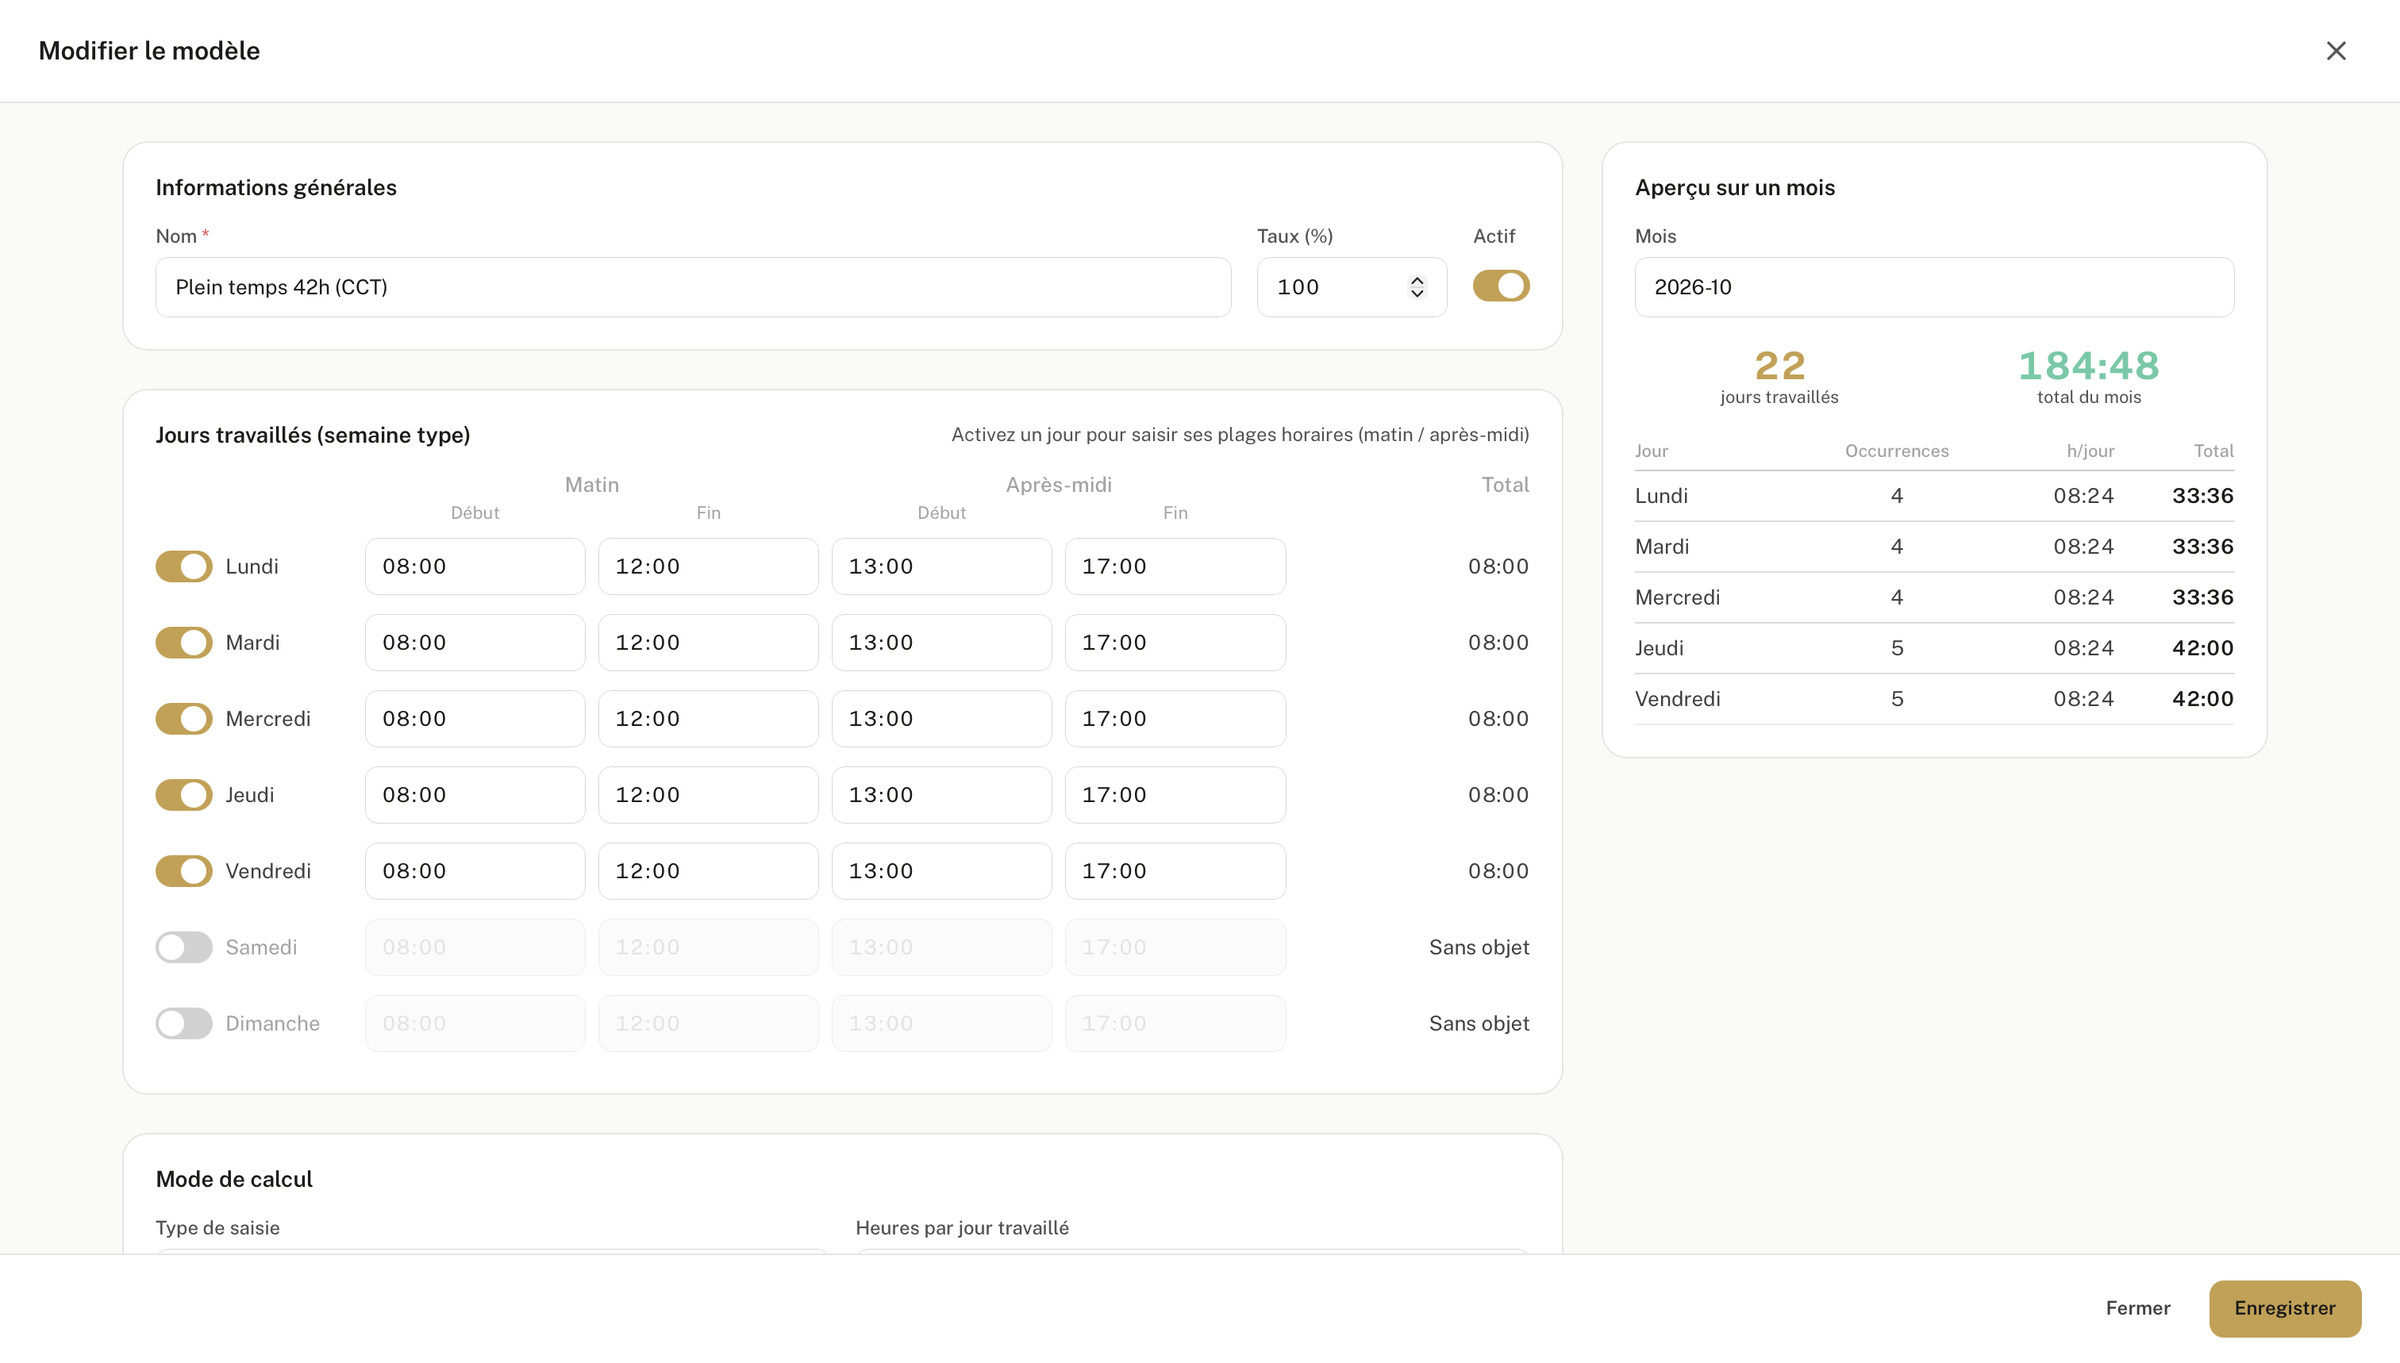Viewport: 2400px width, 1363px height.
Task: Save the model with Enregistrer
Action: click(2285, 1308)
